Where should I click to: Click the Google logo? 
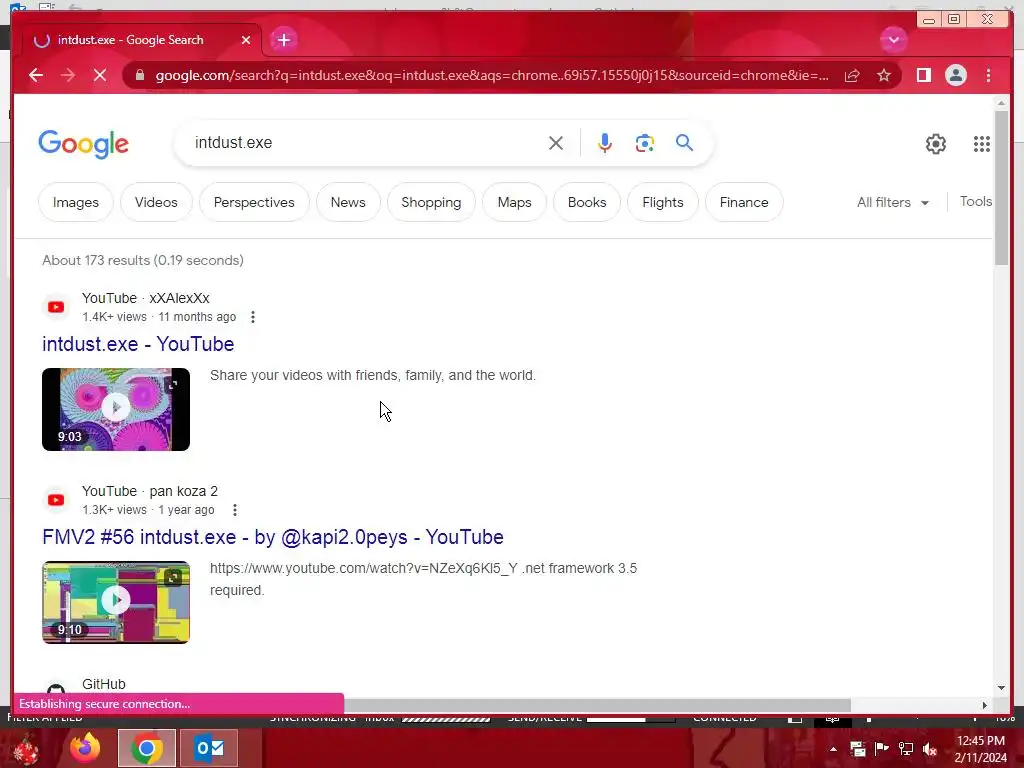tap(84, 144)
